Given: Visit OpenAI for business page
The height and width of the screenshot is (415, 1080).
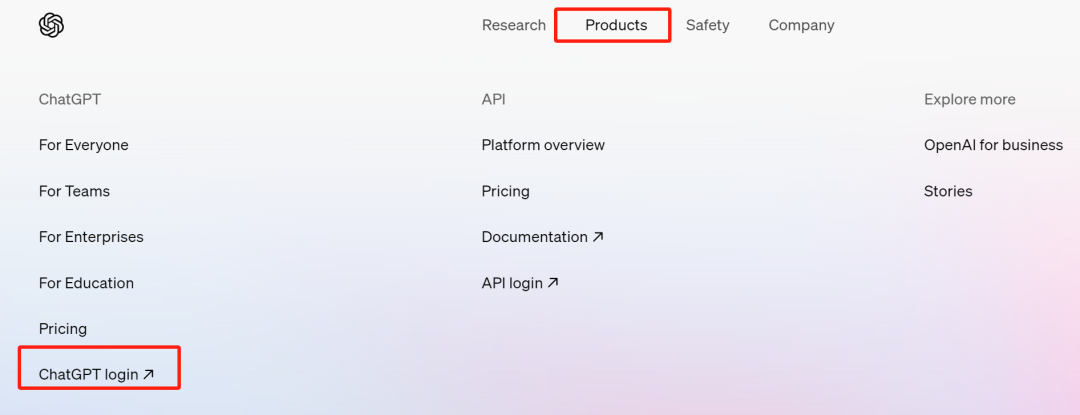Looking at the screenshot, I should coord(993,145).
